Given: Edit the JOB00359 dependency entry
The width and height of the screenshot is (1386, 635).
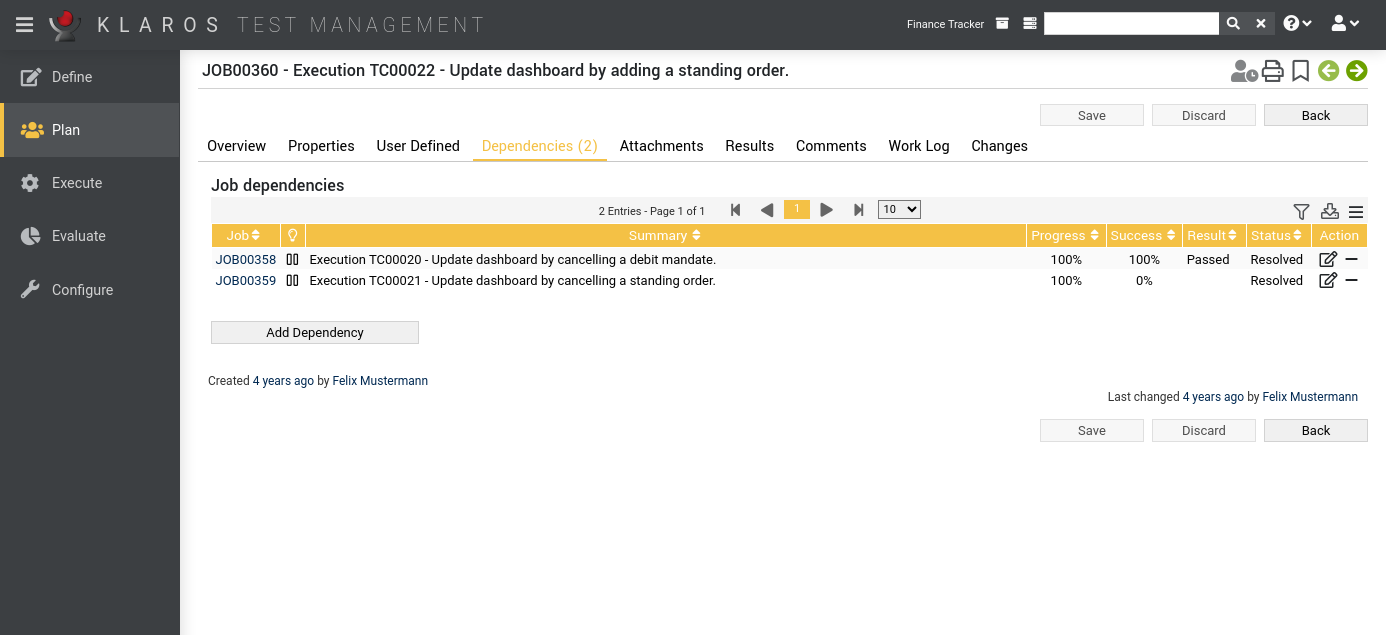Looking at the screenshot, I should [1327, 280].
